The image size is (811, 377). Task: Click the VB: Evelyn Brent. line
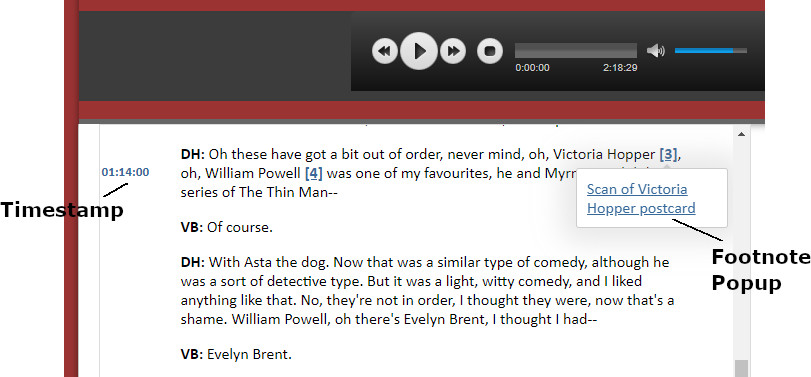(x=236, y=355)
